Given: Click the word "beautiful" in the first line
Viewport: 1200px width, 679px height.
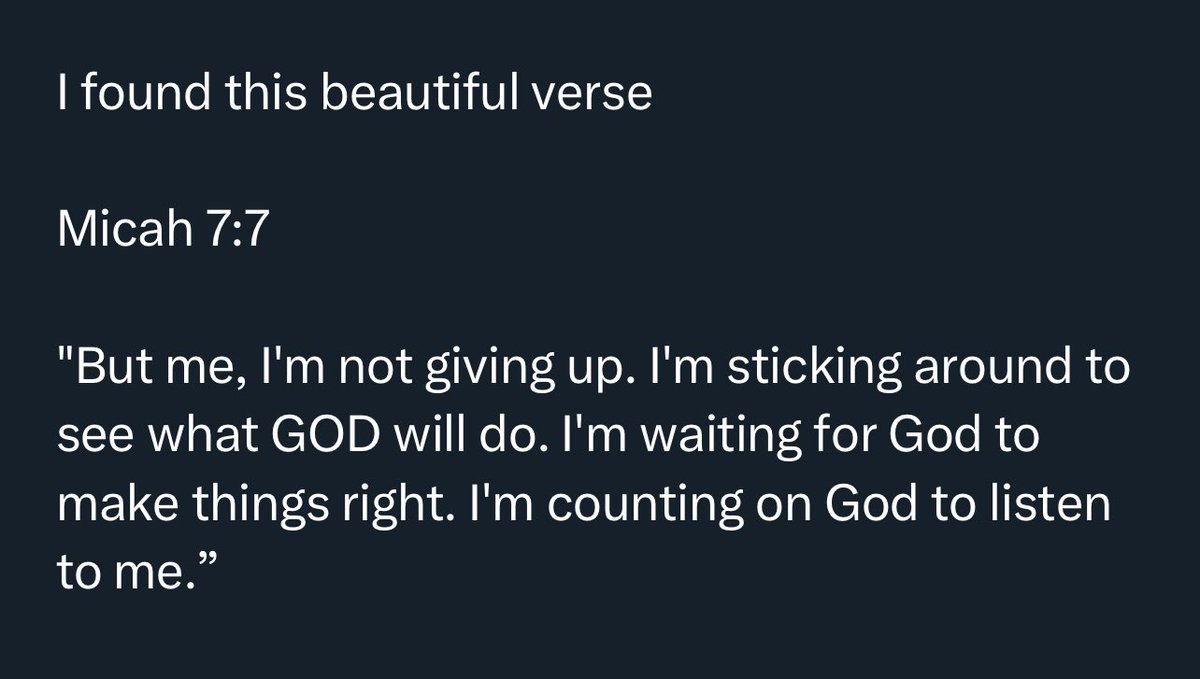Looking at the screenshot, I should click(436, 94).
